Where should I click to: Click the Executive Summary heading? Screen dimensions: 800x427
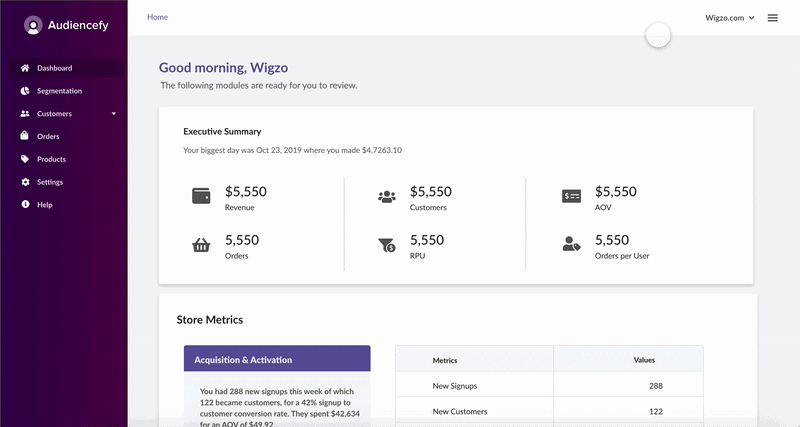pos(222,131)
